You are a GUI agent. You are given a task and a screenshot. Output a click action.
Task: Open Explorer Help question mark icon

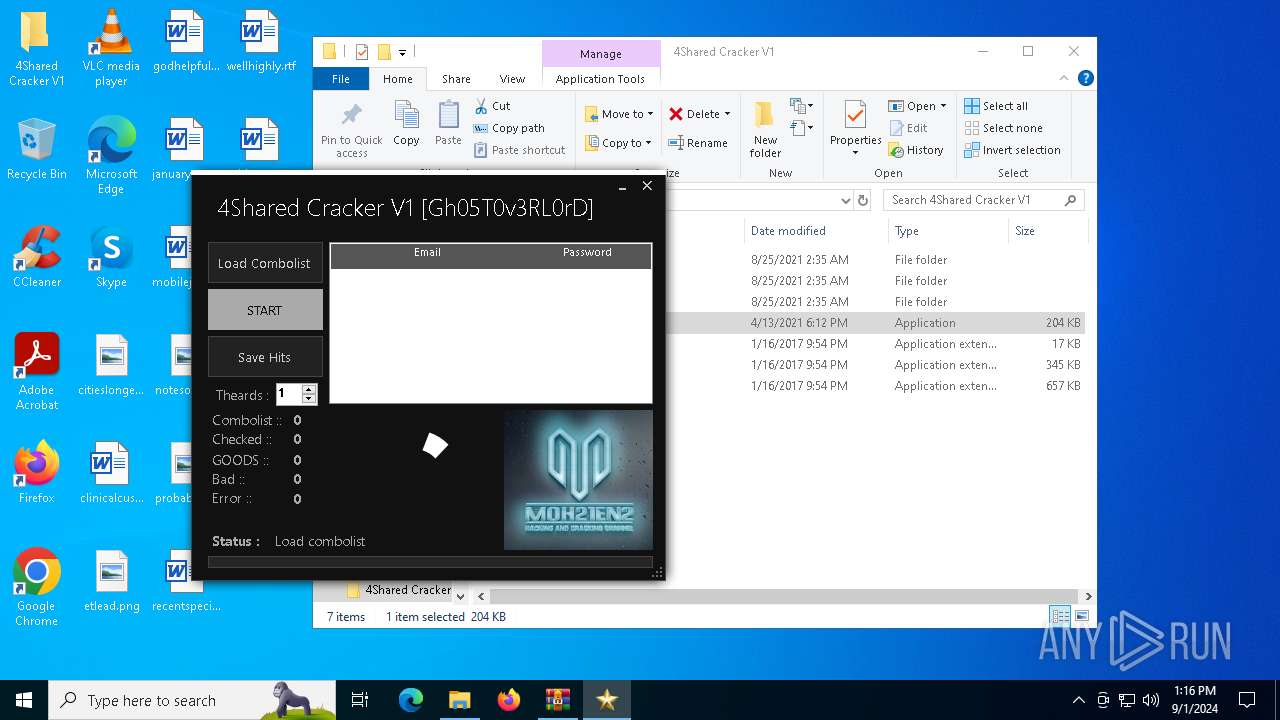click(1085, 78)
